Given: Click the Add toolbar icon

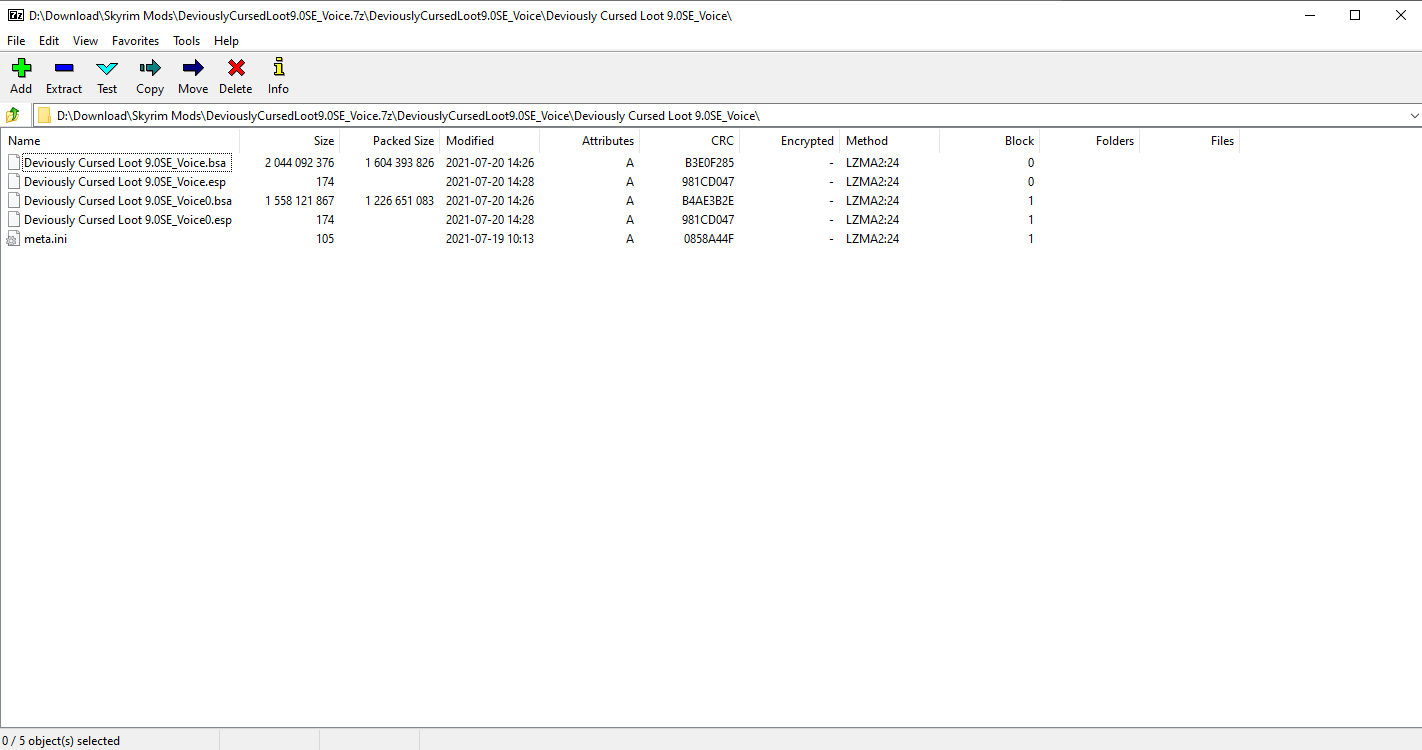Looking at the screenshot, I should coord(21,68).
